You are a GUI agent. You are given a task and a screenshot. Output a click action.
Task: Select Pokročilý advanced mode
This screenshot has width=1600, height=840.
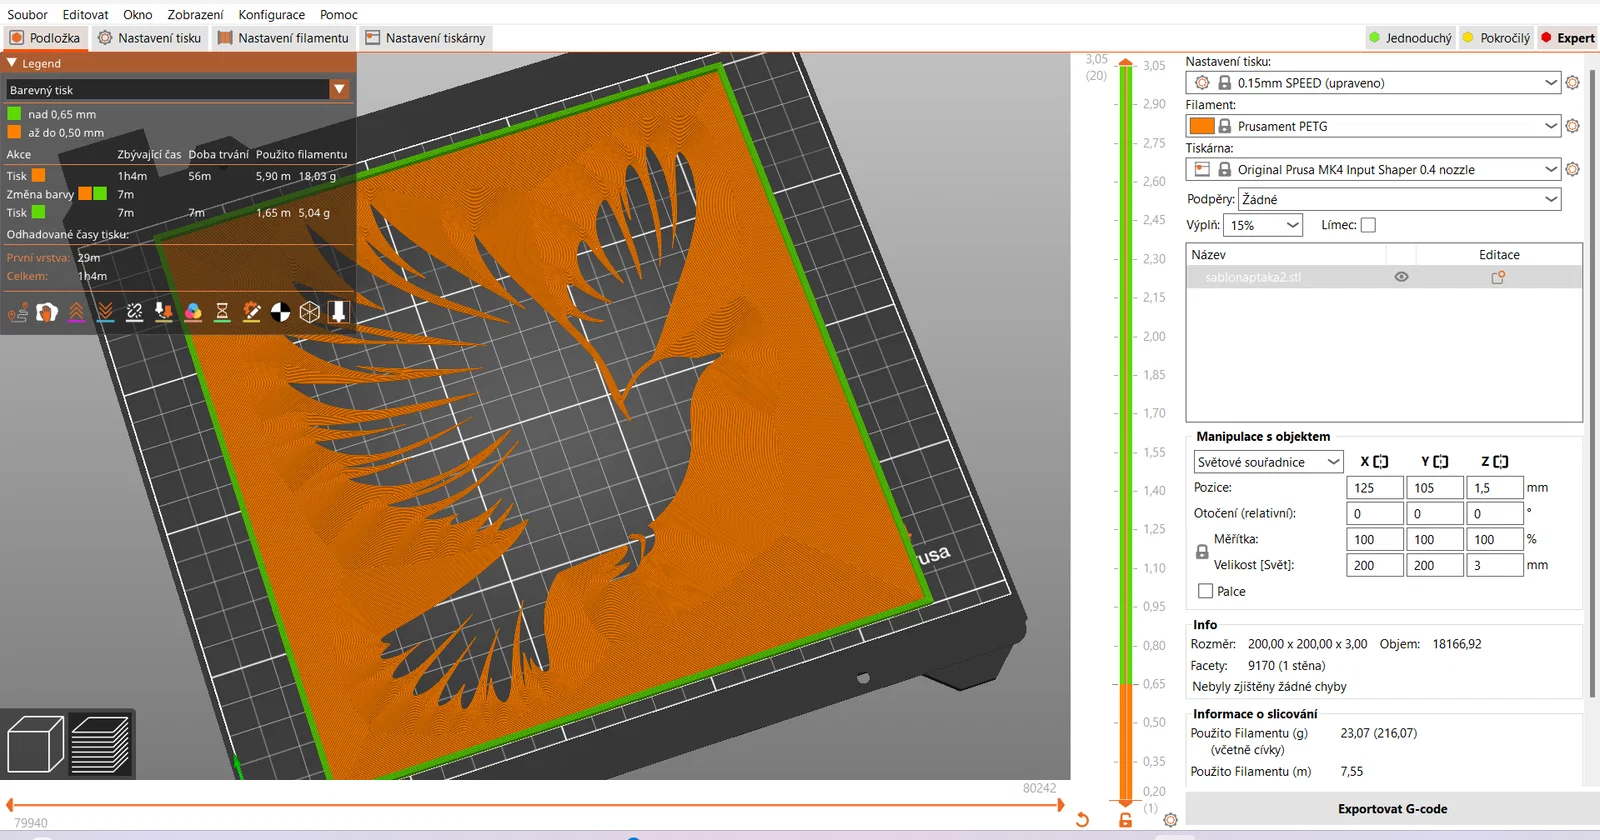pos(1496,38)
